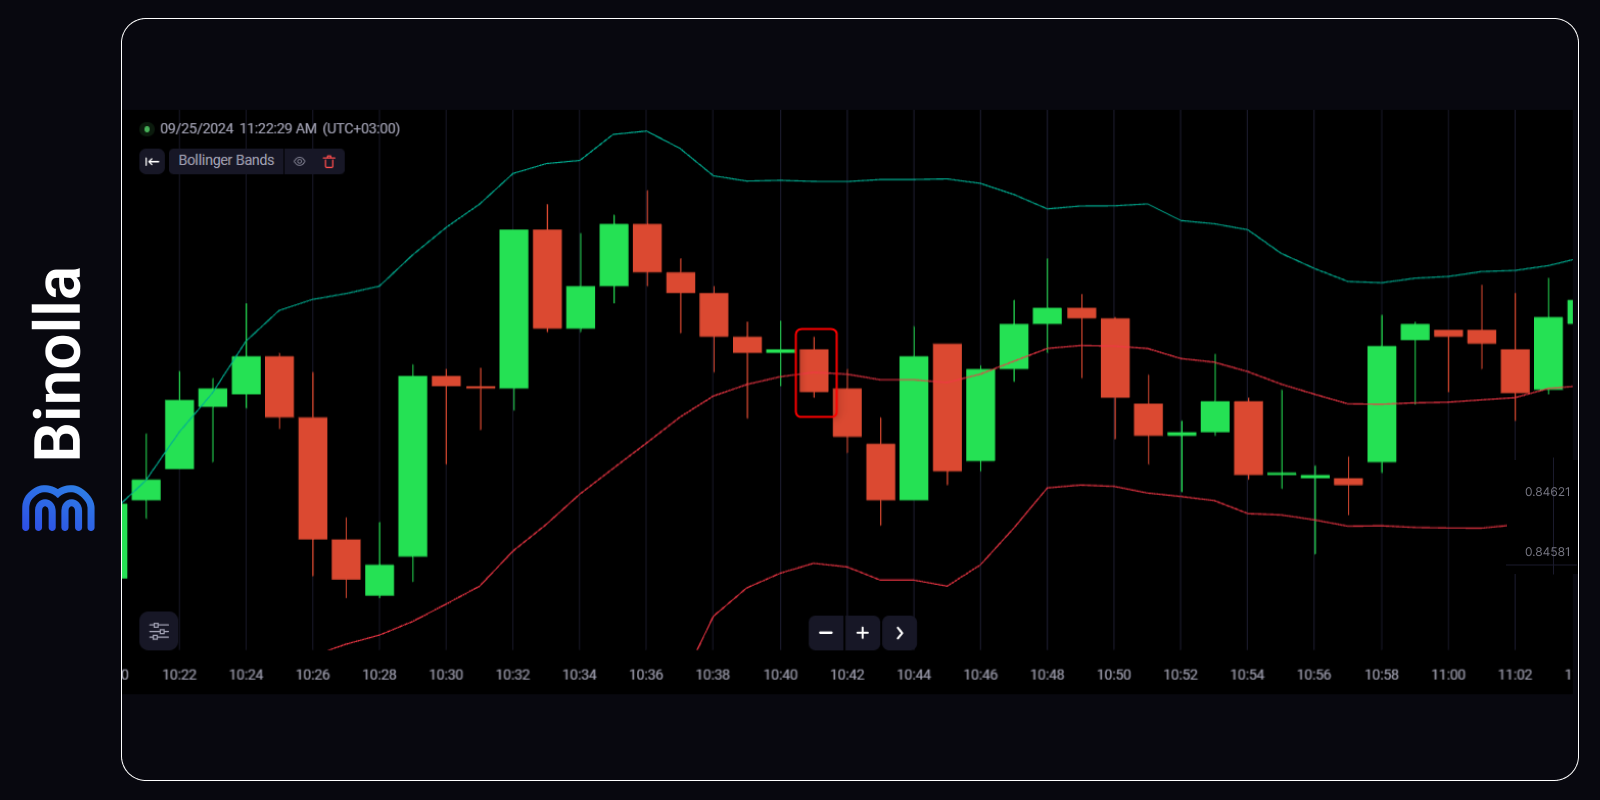
Task: Click the 10:22 time axis label
Action: click(x=179, y=675)
